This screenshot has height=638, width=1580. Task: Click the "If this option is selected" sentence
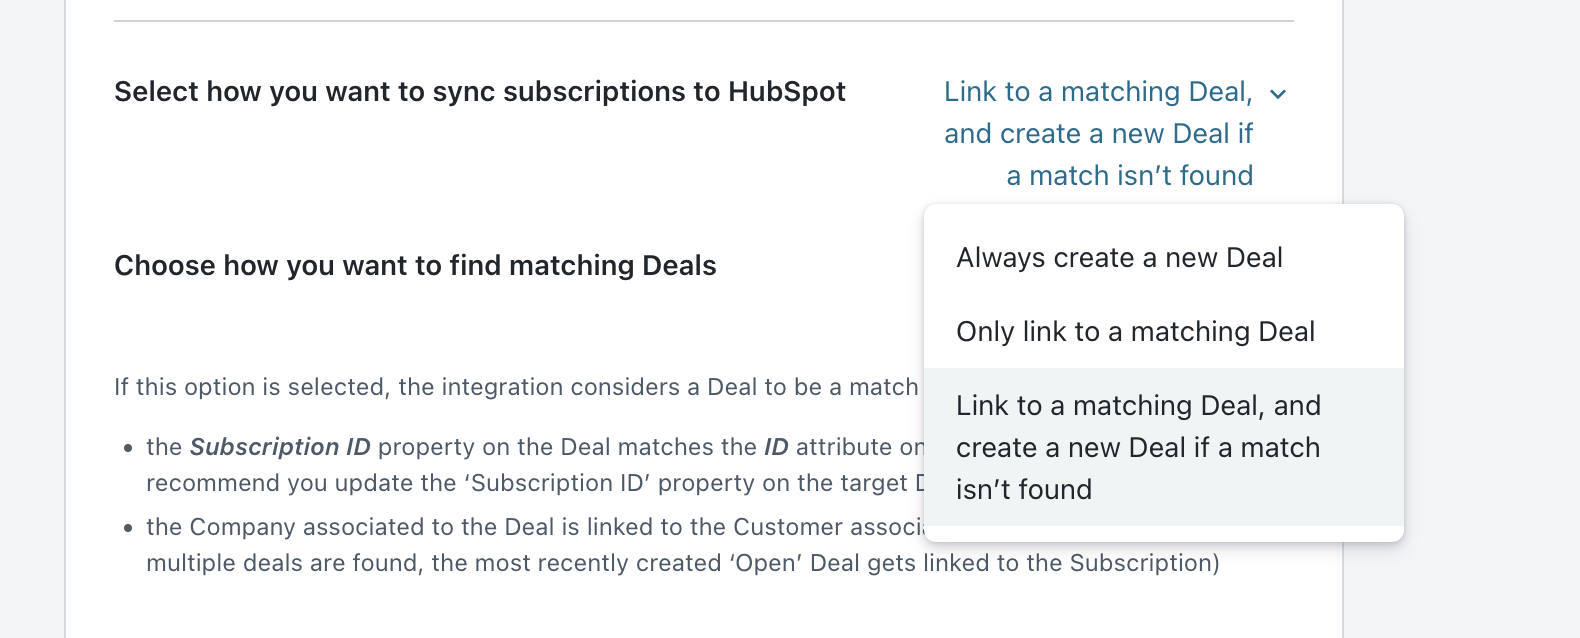point(515,388)
